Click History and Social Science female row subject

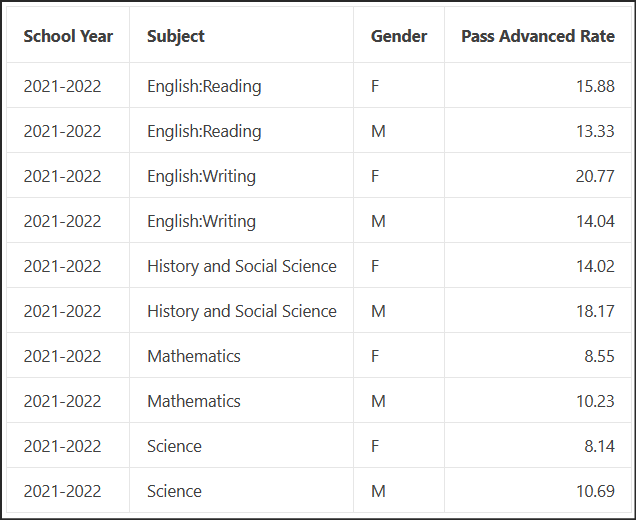pyautogui.click(x=242, y=266)
